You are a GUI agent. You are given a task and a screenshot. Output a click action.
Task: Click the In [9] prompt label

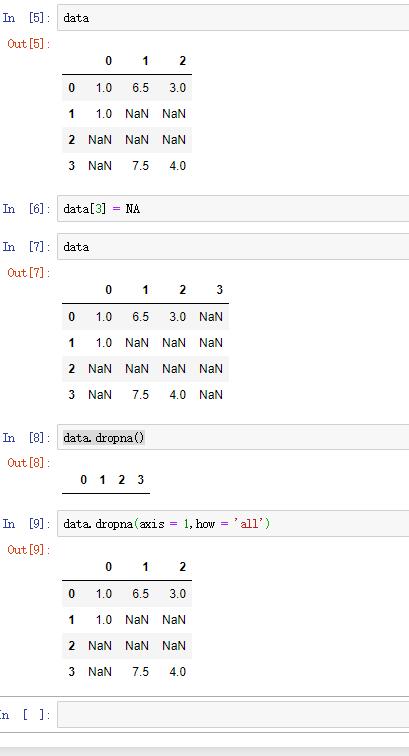coord(27,524)
